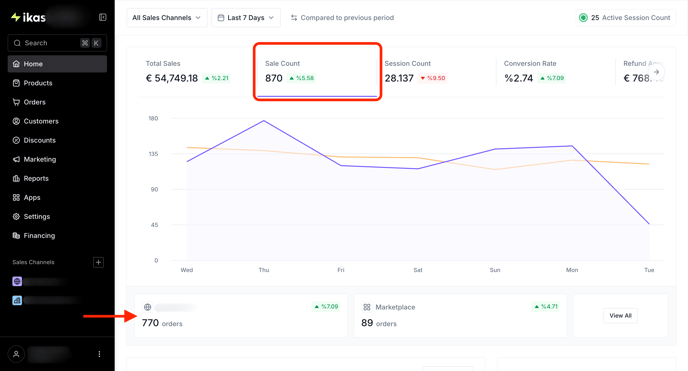The image size is (688, 371).
Task: Open the purple storefront sales channel icon
Action: coord(17,281)
